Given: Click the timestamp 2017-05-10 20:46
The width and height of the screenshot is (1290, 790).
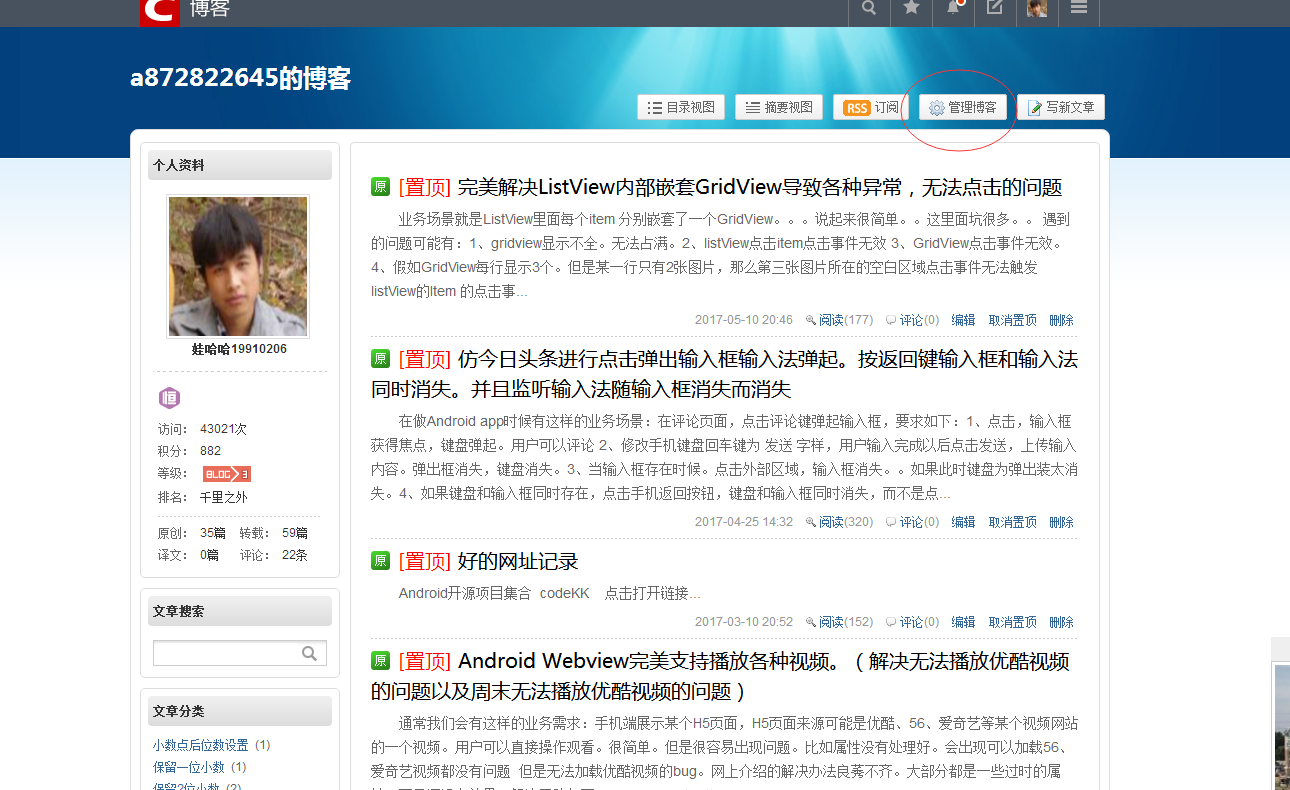Looking at the screenshot, I should click(744, 320).
